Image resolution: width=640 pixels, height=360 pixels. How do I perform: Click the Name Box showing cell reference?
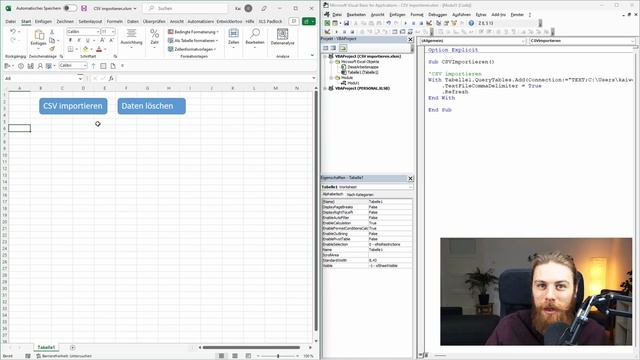(41, 78)
